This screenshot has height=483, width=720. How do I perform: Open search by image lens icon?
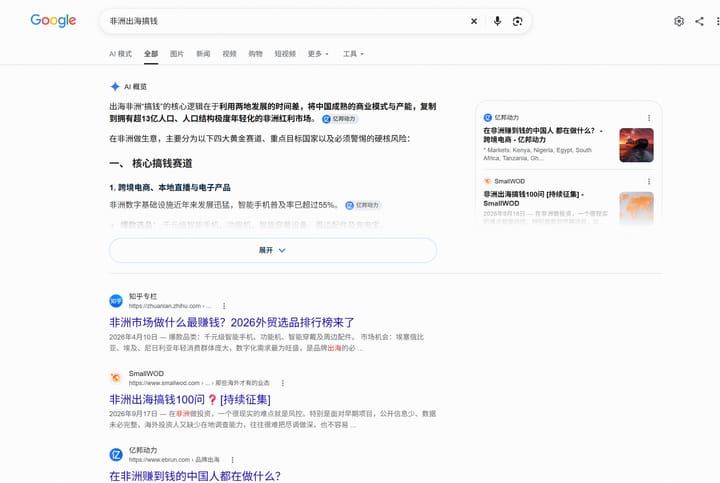(518, 21)
